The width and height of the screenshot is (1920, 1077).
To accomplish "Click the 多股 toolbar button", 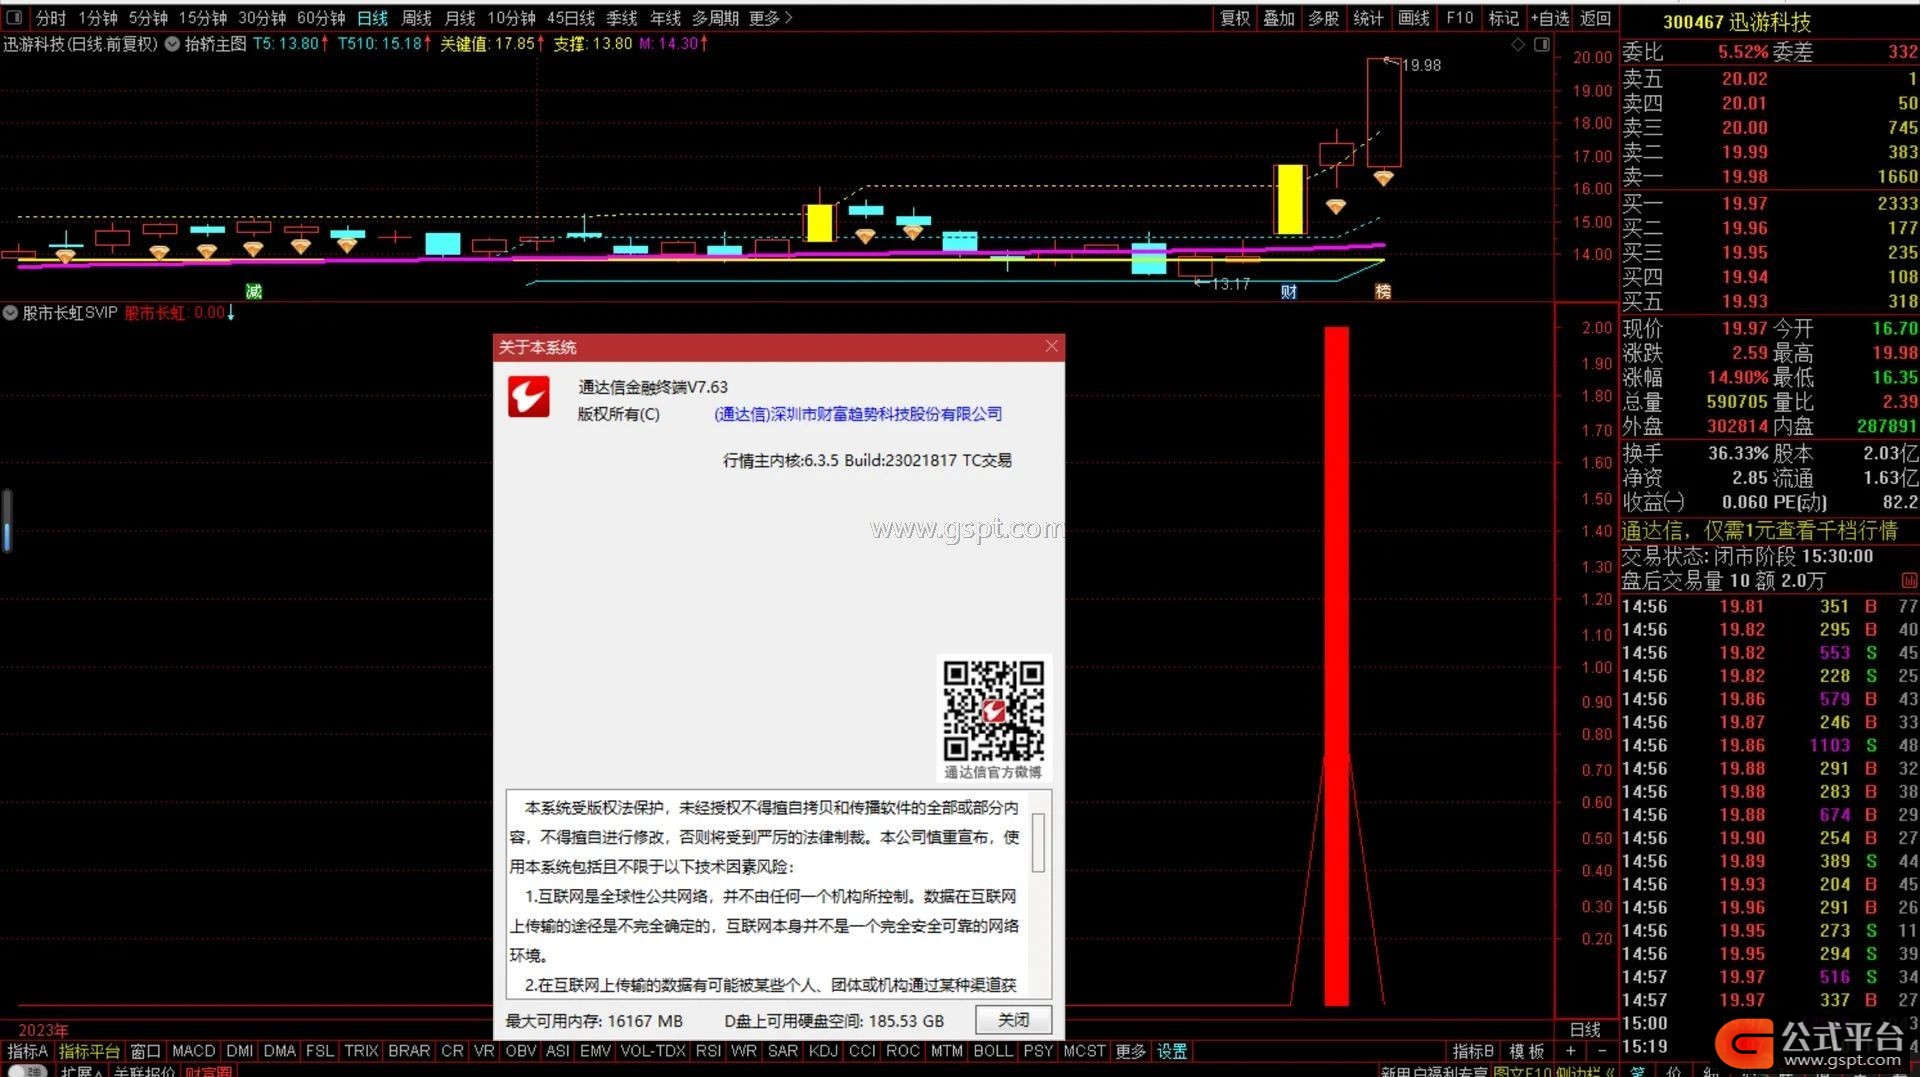I will point(1323,18).
